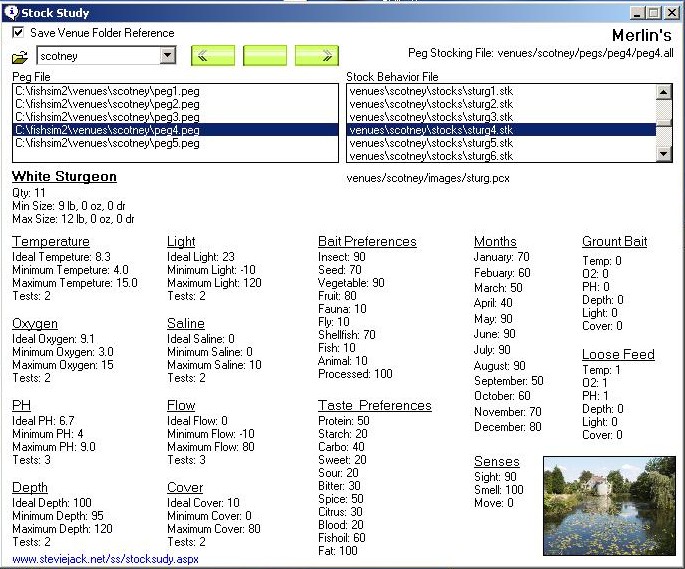Choose peg3.peg from the Peg File list

107,117
